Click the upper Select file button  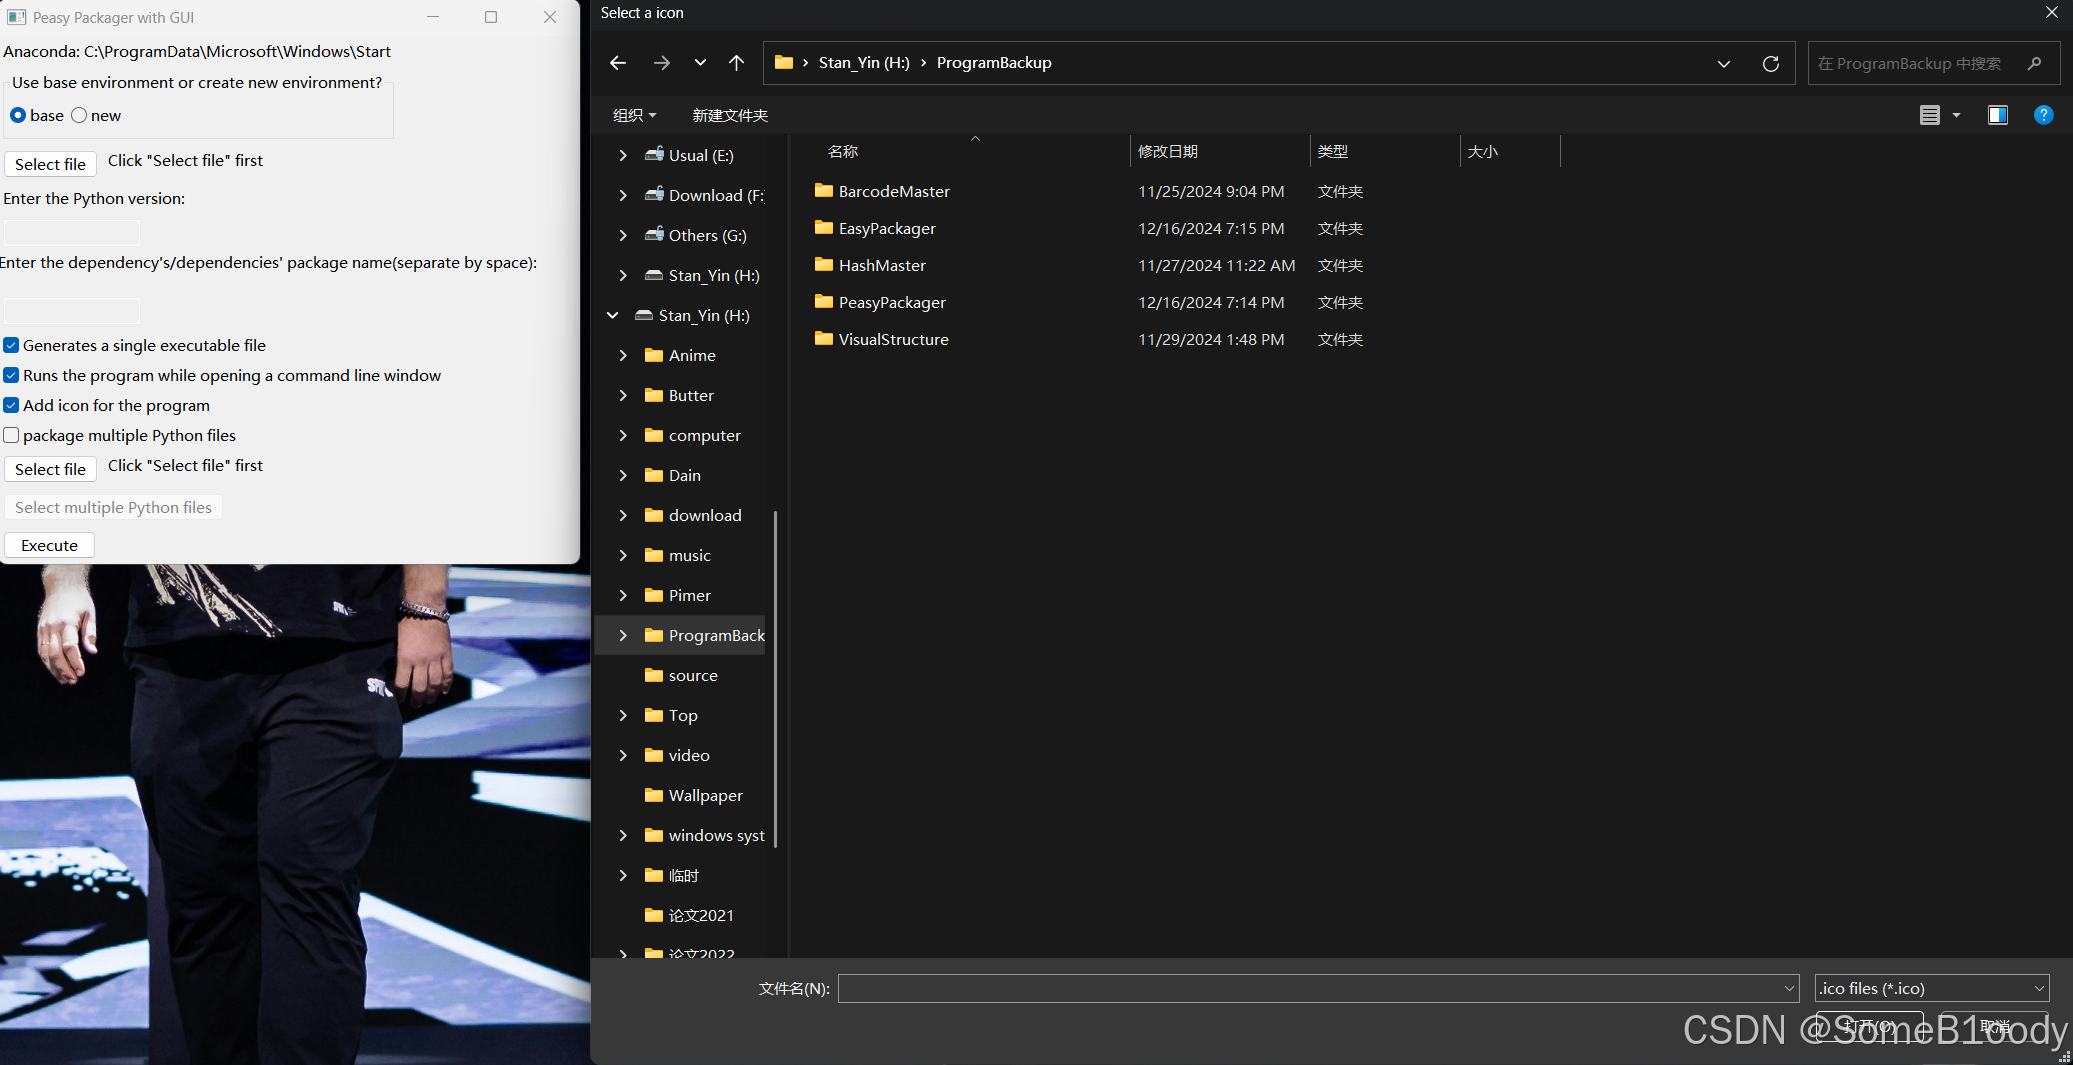pos(50,164)
